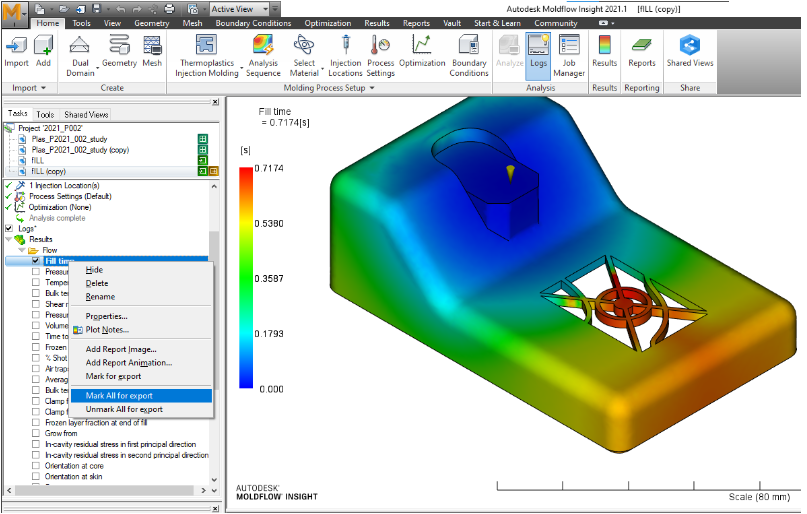The height and width of the screenshot is (514, 807).
Task: Select the Plas_P2021_002_study (copy) study
Action: pos(80,150)
